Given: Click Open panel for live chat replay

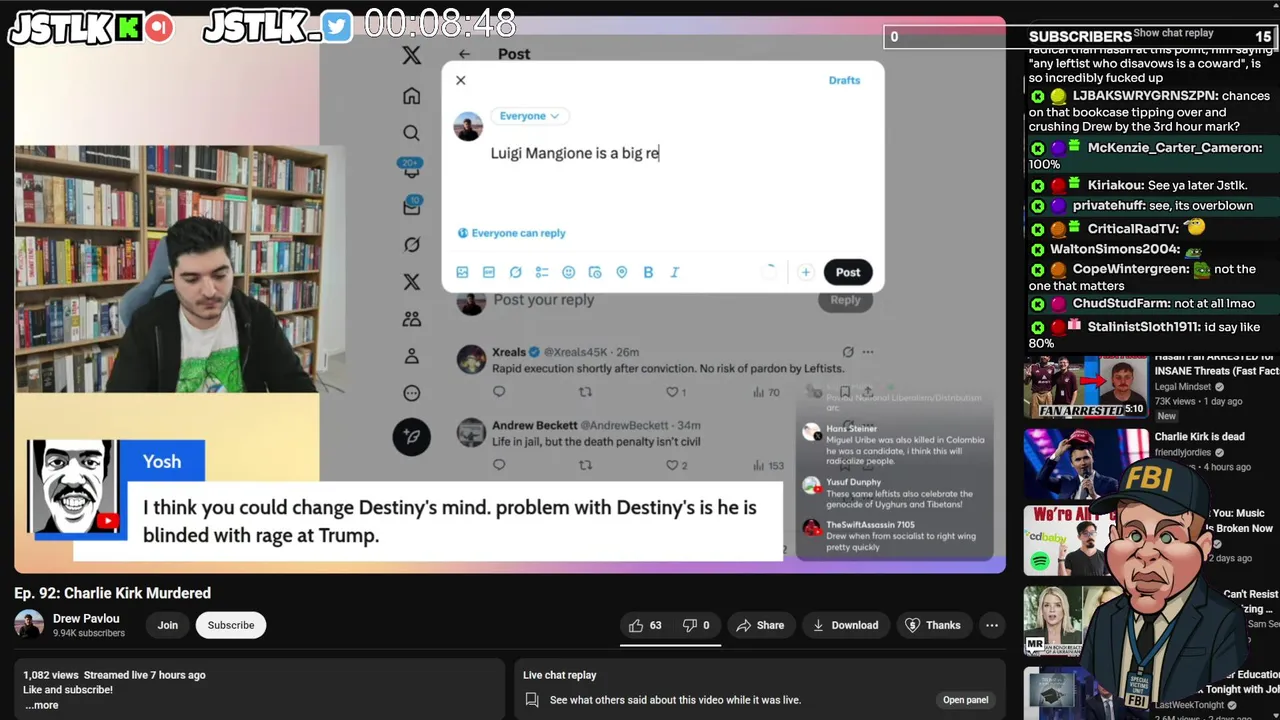Looking at the screenshot, I should coord(965,700).
